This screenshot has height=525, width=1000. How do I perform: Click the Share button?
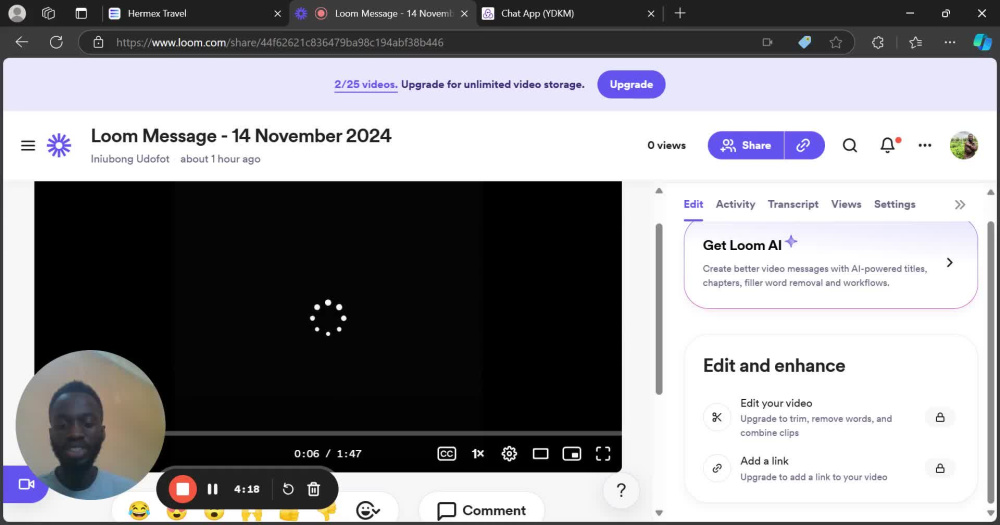tap(746, 145)
